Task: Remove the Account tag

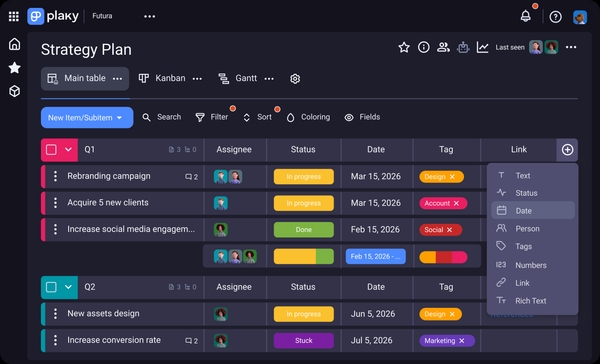Action: point(456,203)
